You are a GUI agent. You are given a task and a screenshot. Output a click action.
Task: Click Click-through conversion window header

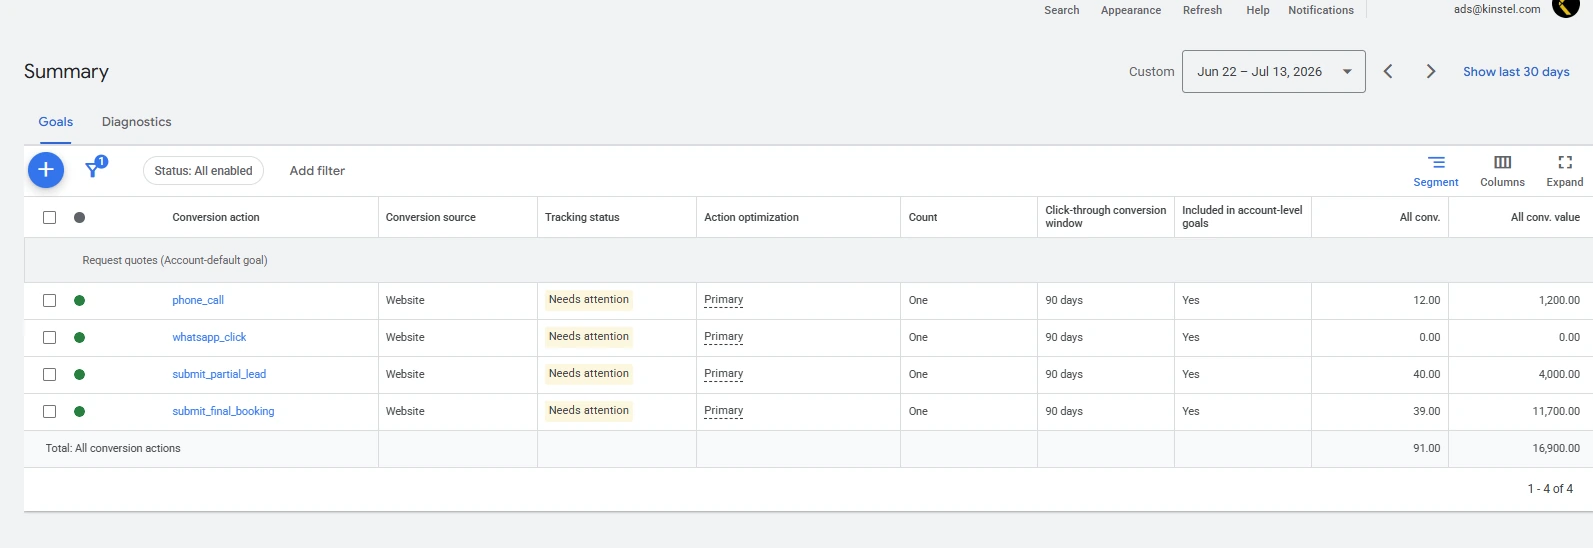tap(1105, 217)
